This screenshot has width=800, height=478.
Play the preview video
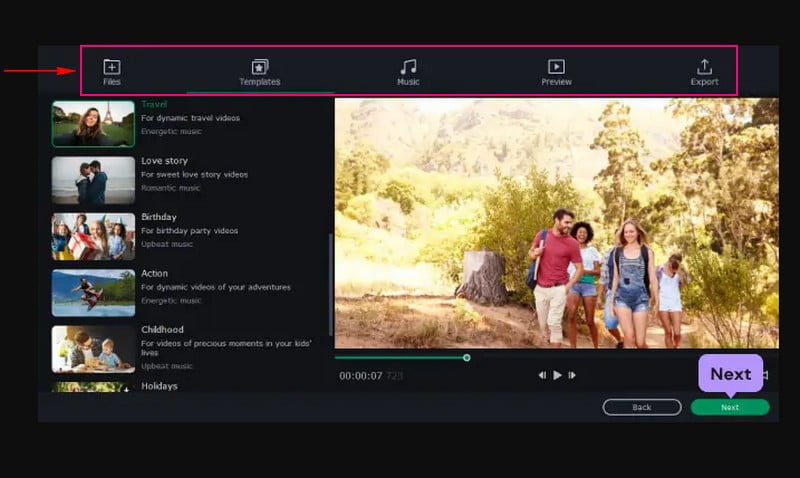557,375
